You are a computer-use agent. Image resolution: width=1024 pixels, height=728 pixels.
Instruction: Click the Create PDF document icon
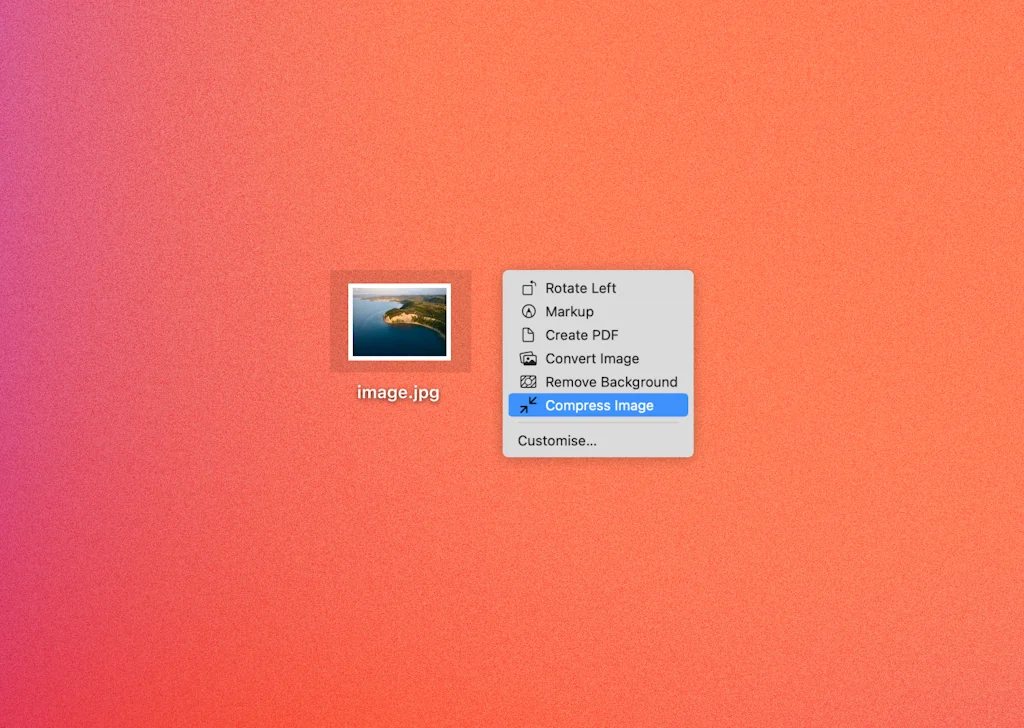(528, 335)
